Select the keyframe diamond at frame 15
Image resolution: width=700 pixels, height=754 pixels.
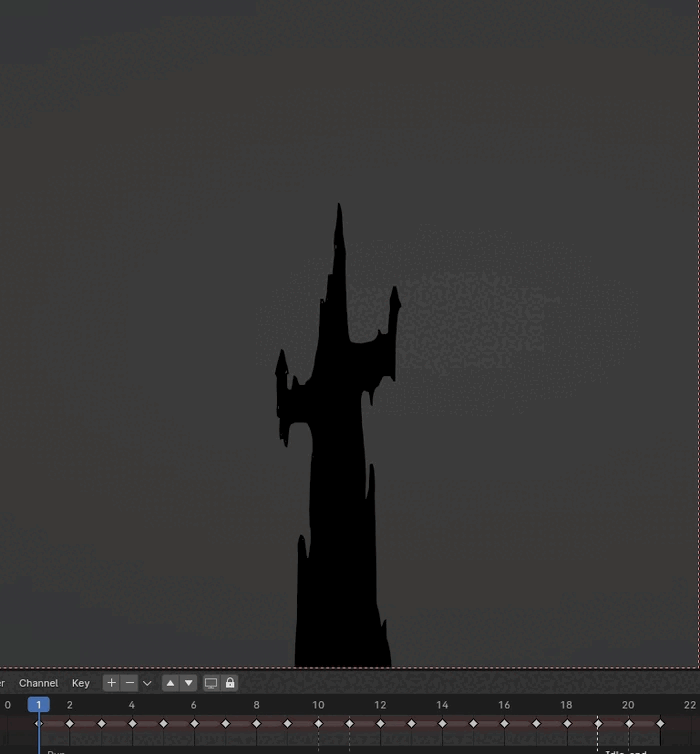point(474,723)
